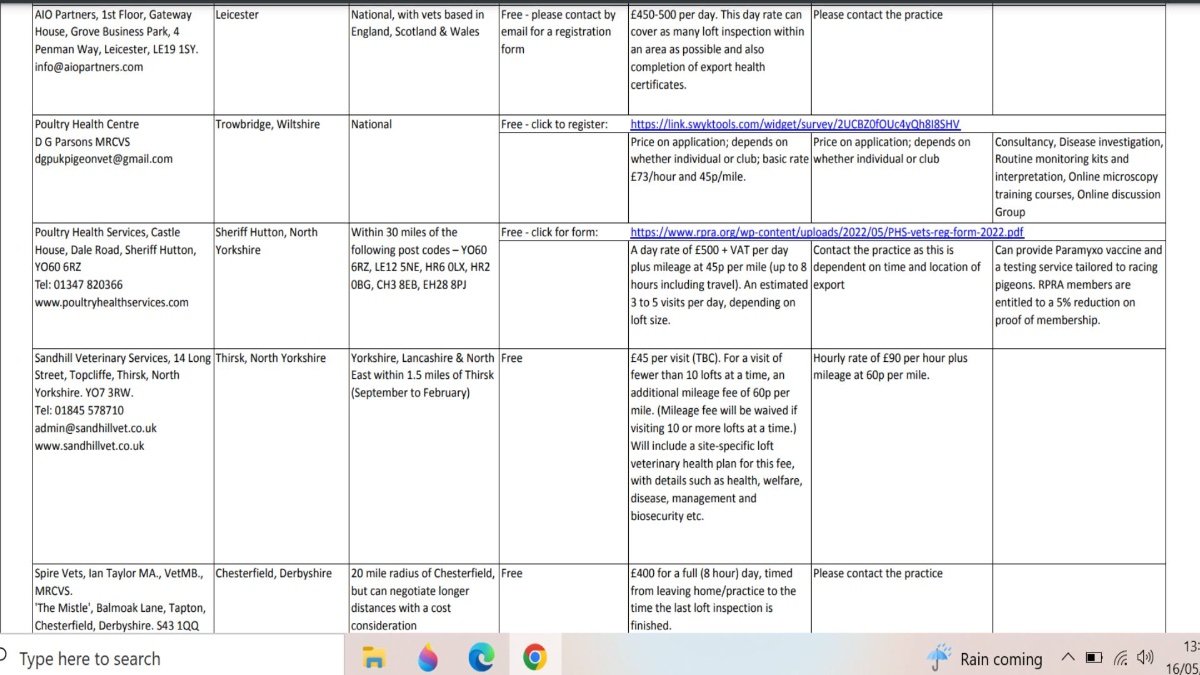Open the battery status icon
Viewport: 1200px width, 675px height.
click(1094, 658)
